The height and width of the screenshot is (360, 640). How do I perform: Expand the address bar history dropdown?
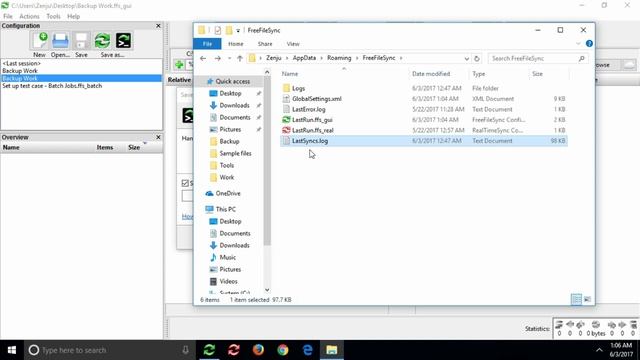tap(467, 58)
